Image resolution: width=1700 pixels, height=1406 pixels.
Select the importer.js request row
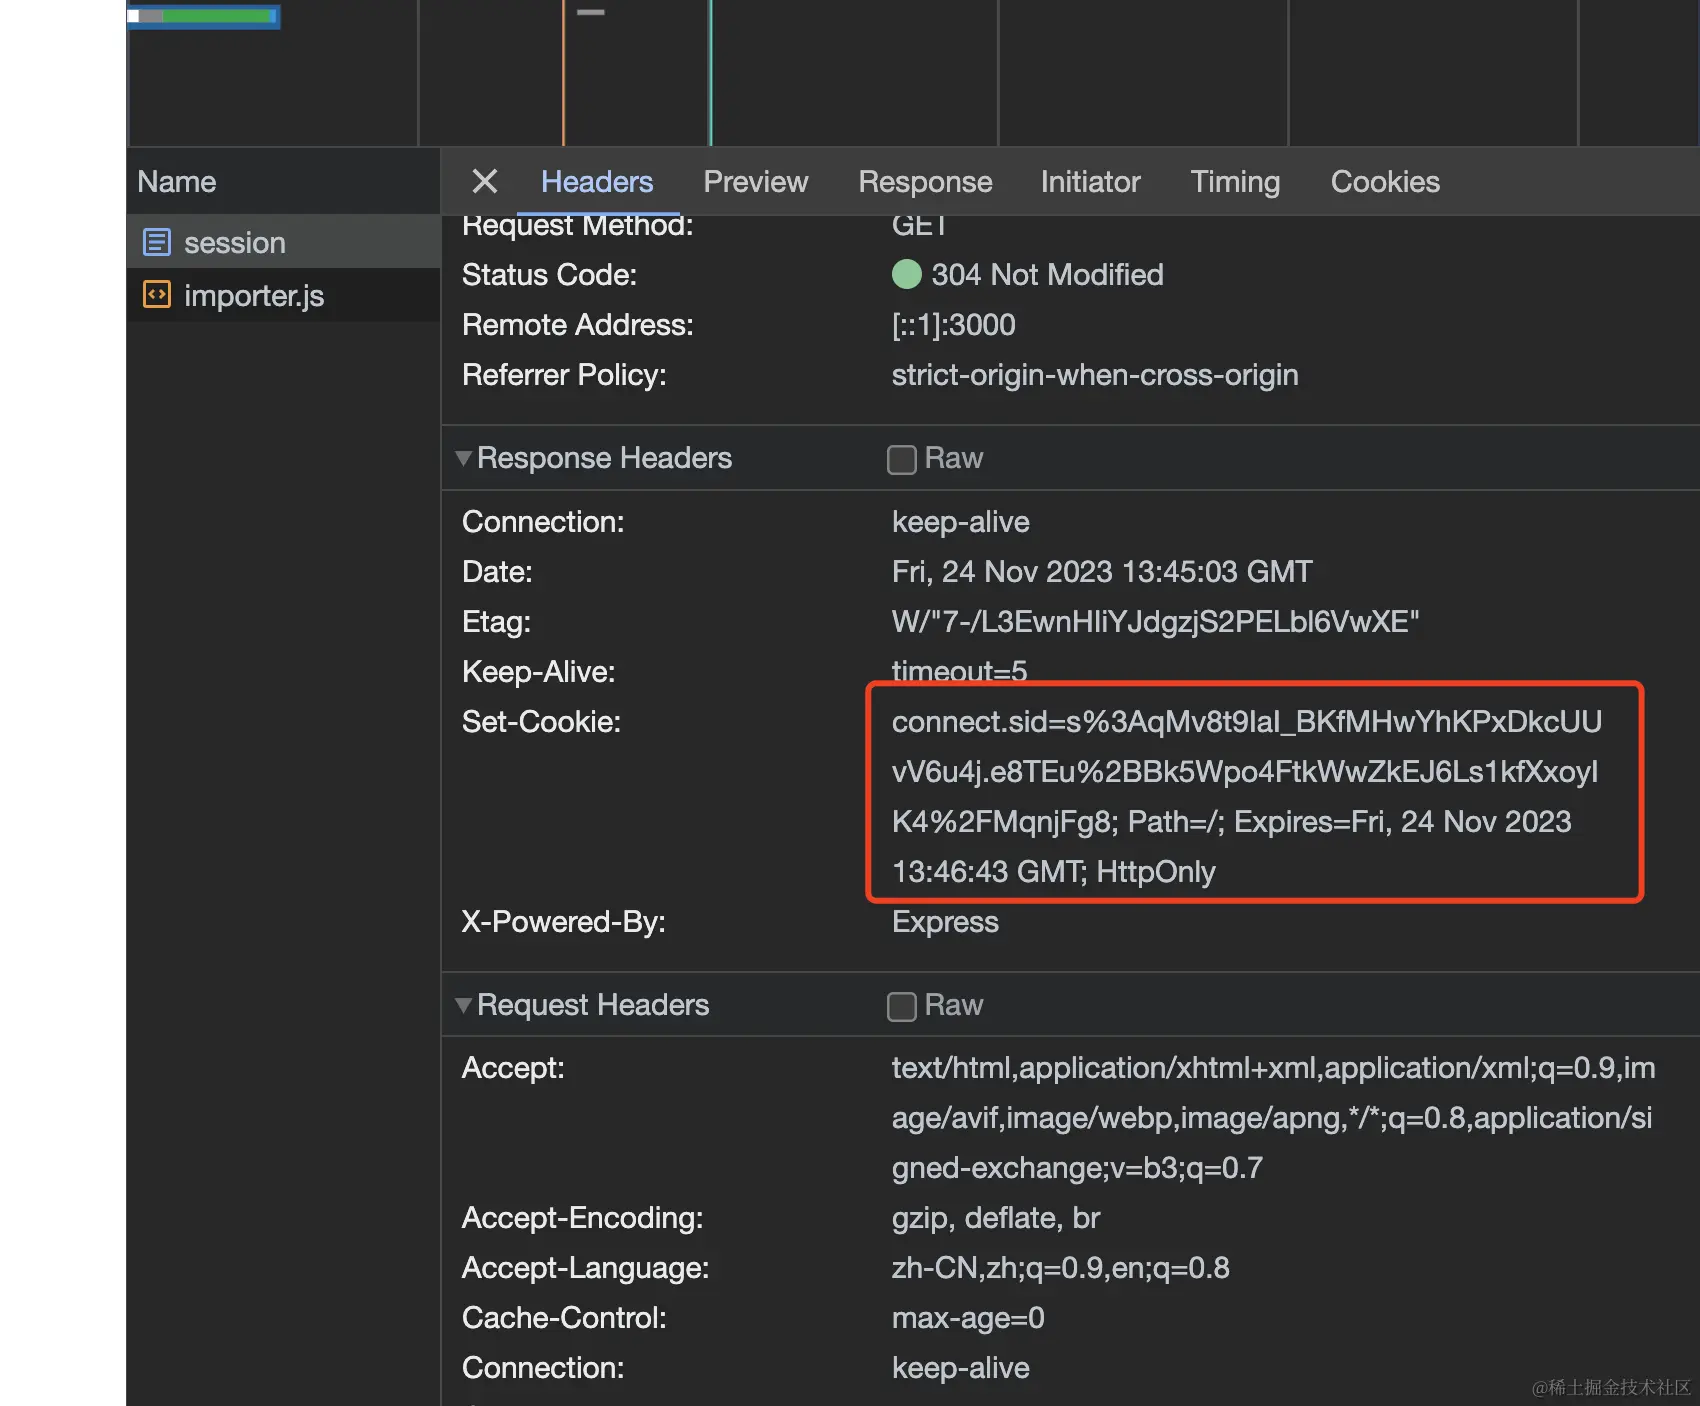tap(283, 295)
